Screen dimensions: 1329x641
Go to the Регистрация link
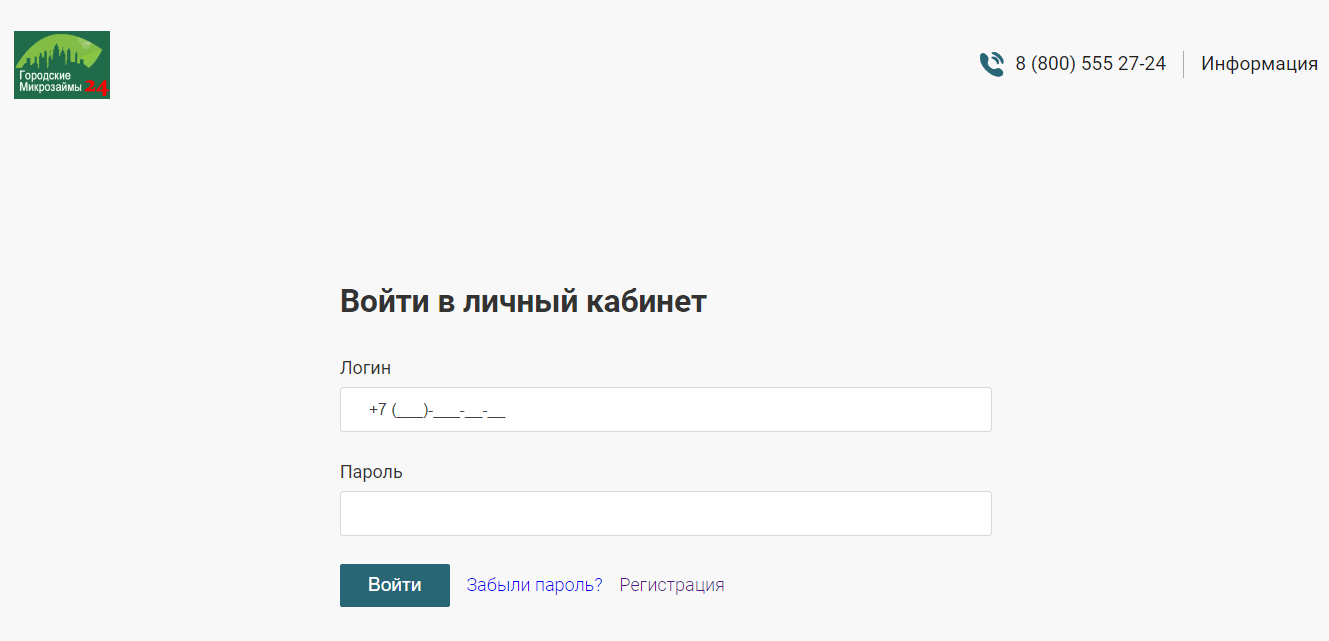coord(672,585)
